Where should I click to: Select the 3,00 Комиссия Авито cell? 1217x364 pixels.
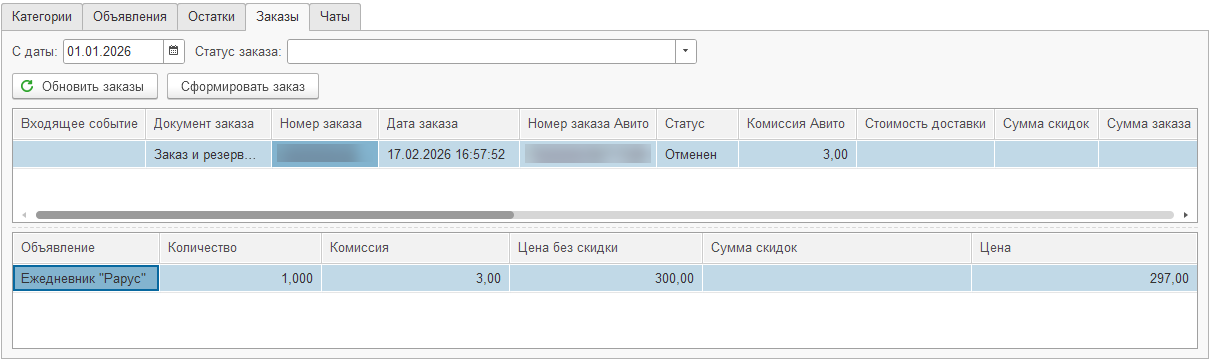797,154
